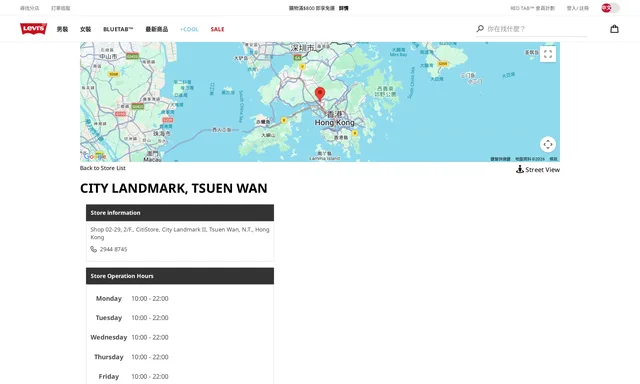
Task: Open the free shipping details link
Action: [x=344, y=8]
